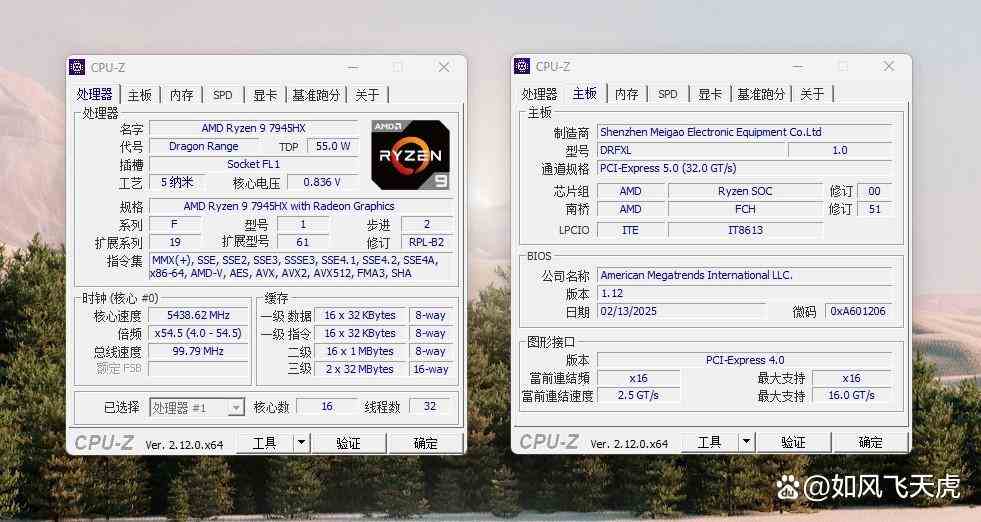The width and height of the screenshot is (981, 522).
Task: Minimize the left CPU-Z window
Action: tap(353, 67)
